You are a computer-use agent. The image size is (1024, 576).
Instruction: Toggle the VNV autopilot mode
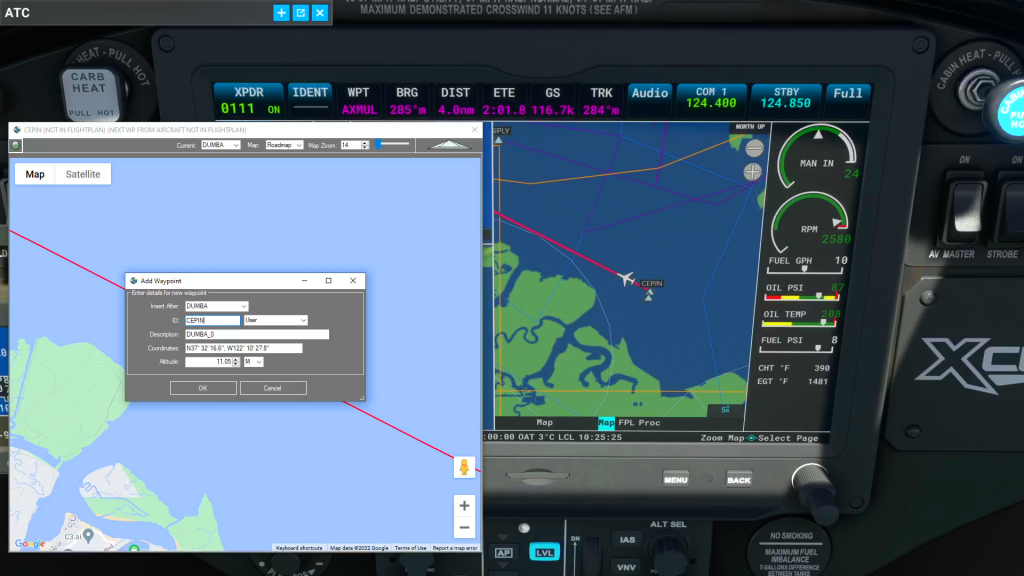pos(626,567)
